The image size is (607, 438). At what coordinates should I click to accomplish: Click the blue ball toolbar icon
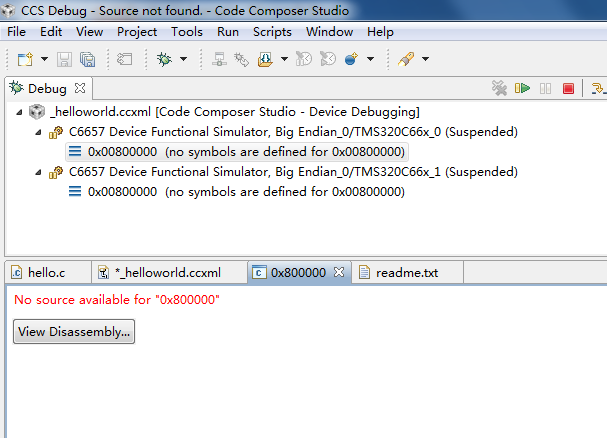(351, 59)
